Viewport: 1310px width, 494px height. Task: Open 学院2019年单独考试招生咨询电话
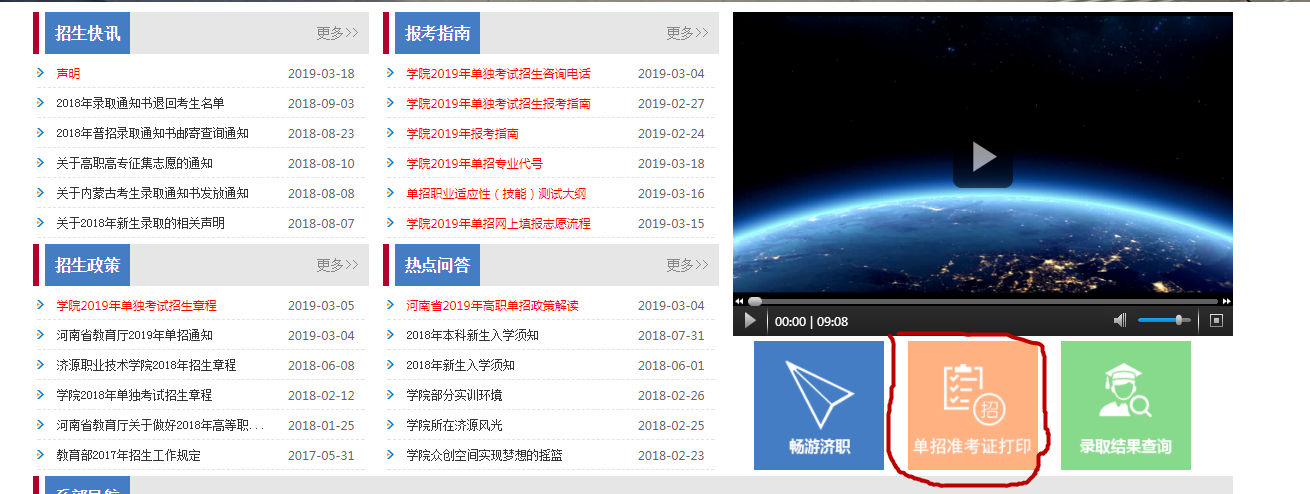[498, 74]
